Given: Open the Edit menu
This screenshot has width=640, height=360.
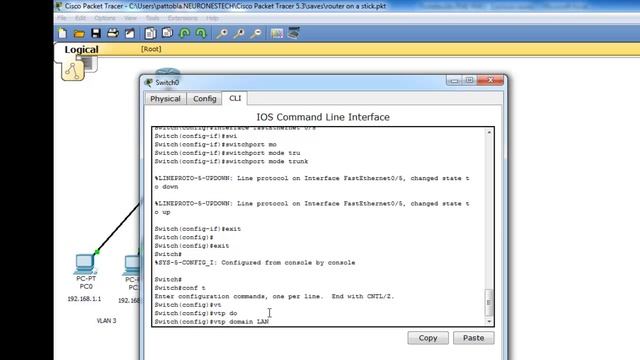Looking at the screenshot, I should tap(80, 18).
